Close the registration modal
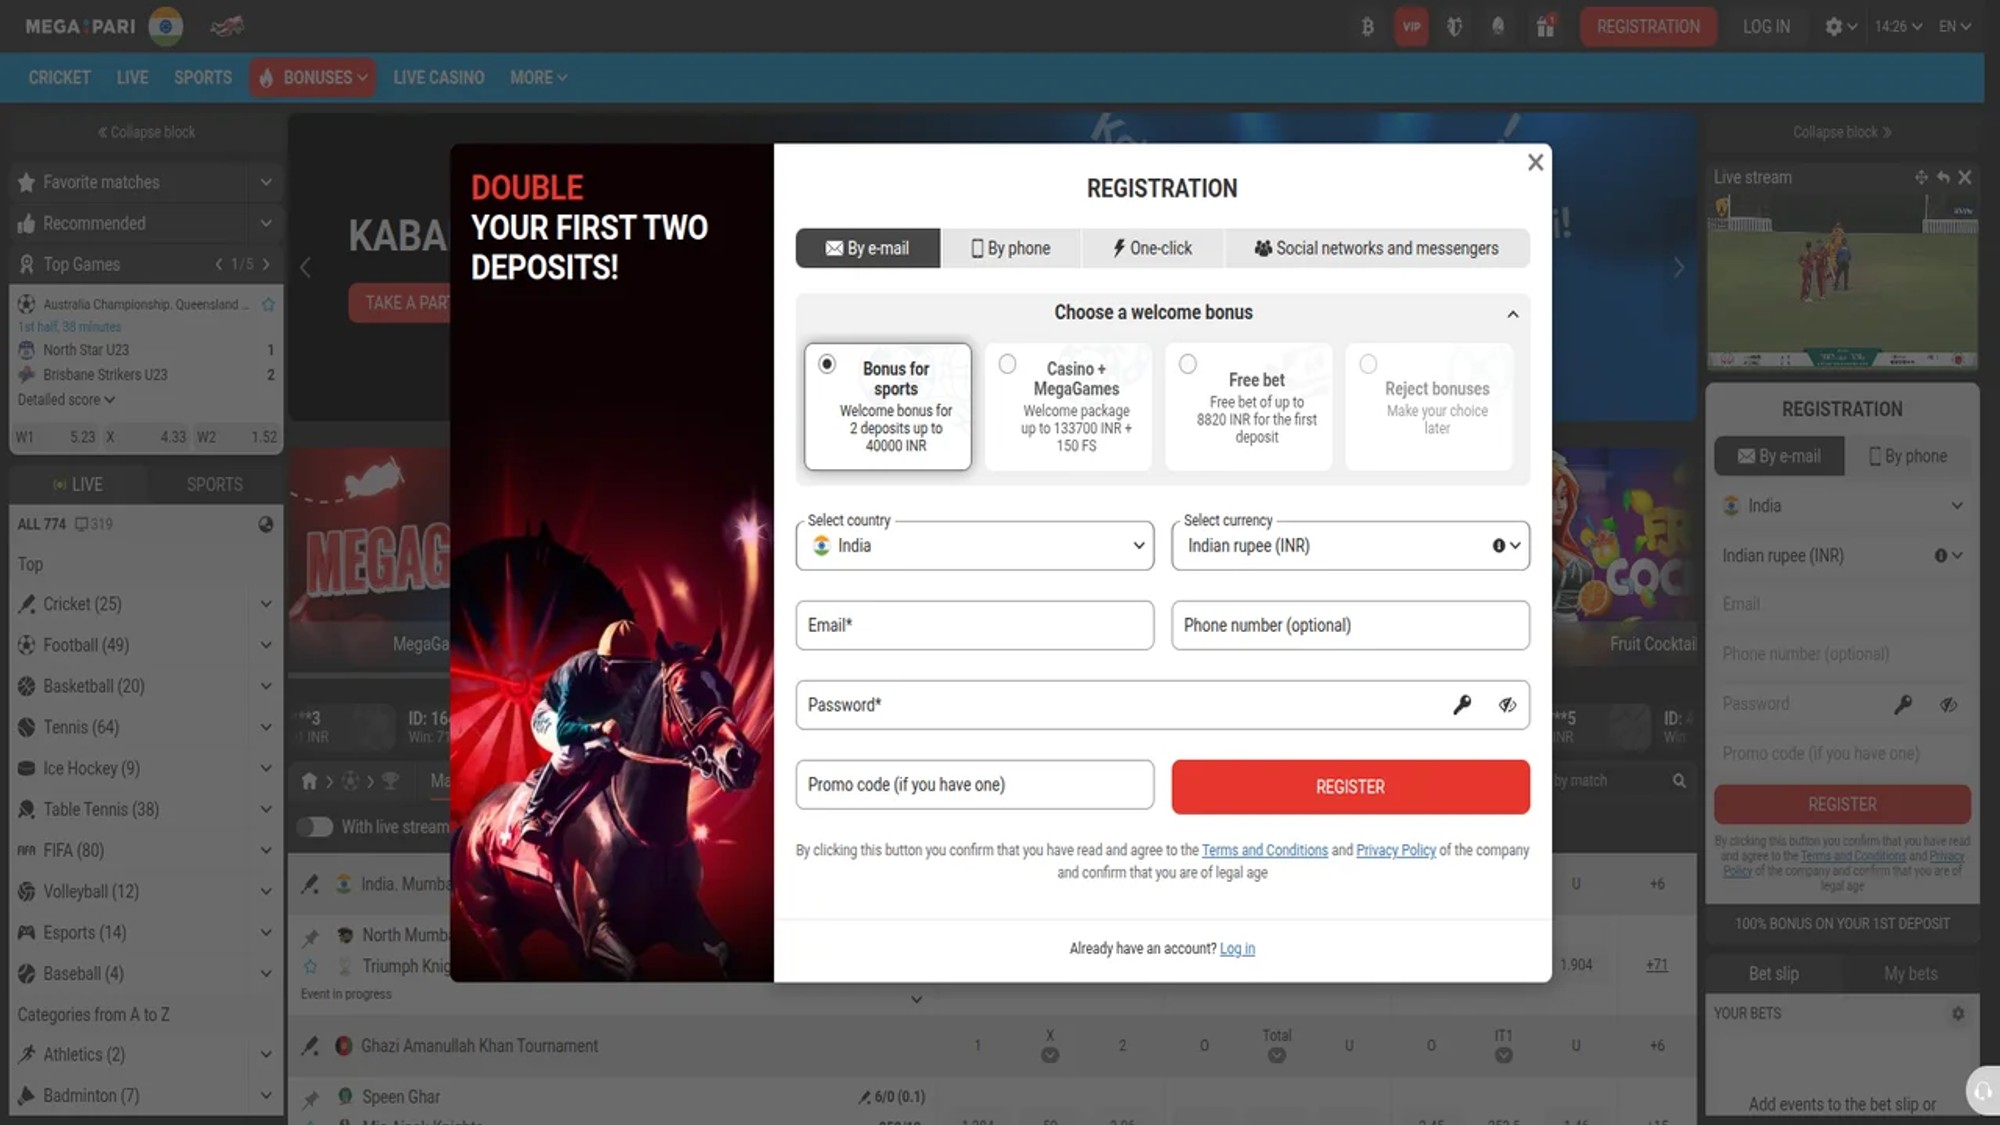 1536,162
